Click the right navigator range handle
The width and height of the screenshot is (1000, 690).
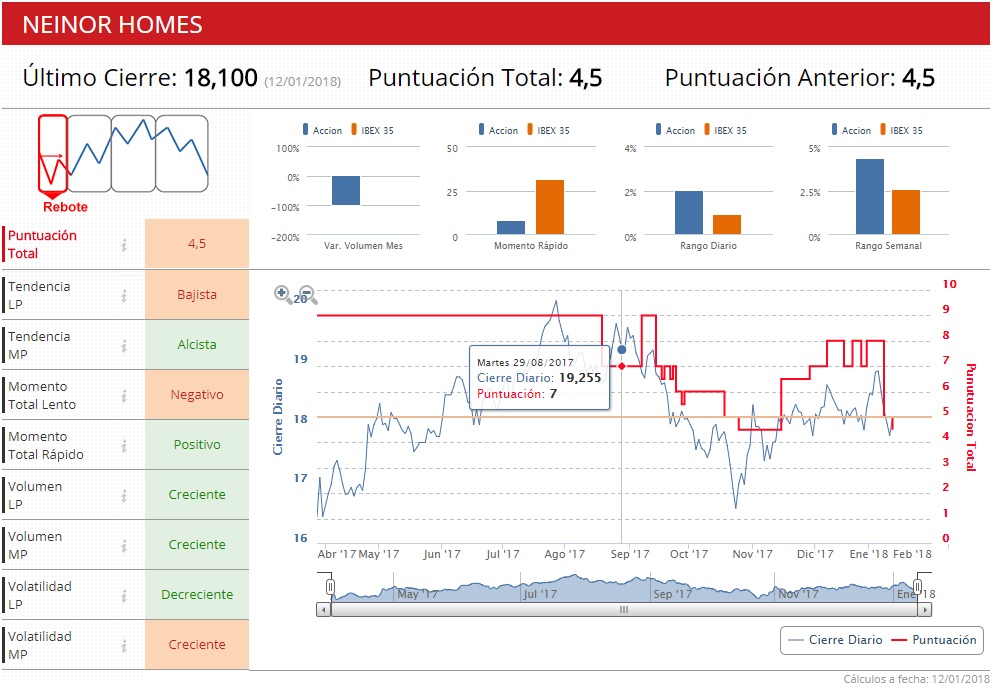(x=917, y=587)
